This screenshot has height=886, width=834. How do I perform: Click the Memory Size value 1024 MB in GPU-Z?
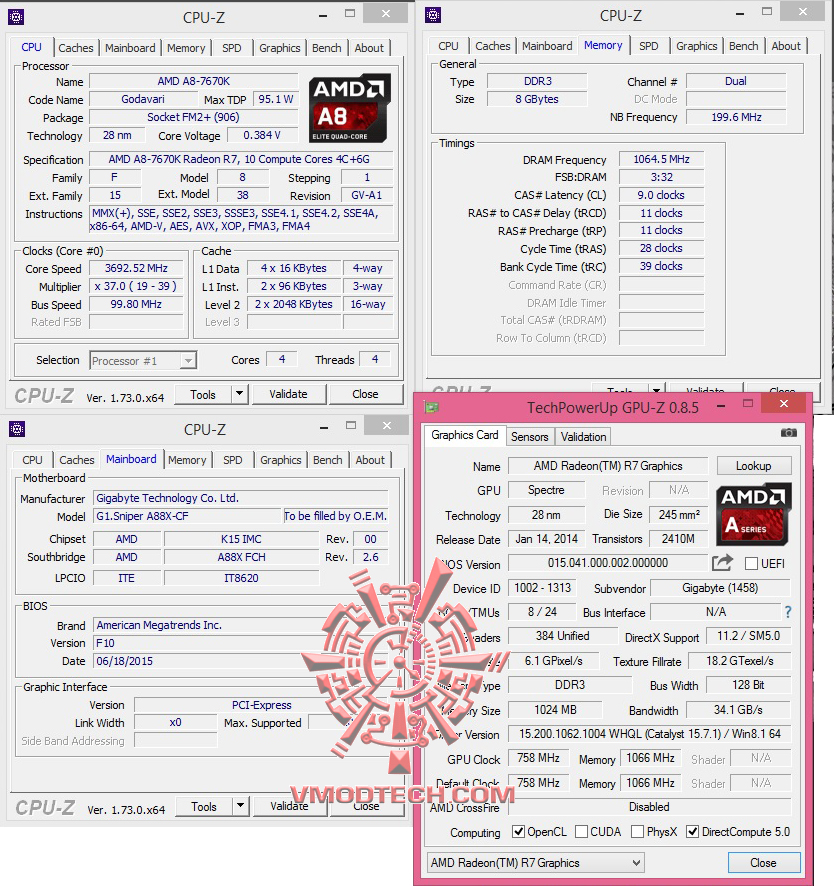pyautogui.click(x=555, y=710)
